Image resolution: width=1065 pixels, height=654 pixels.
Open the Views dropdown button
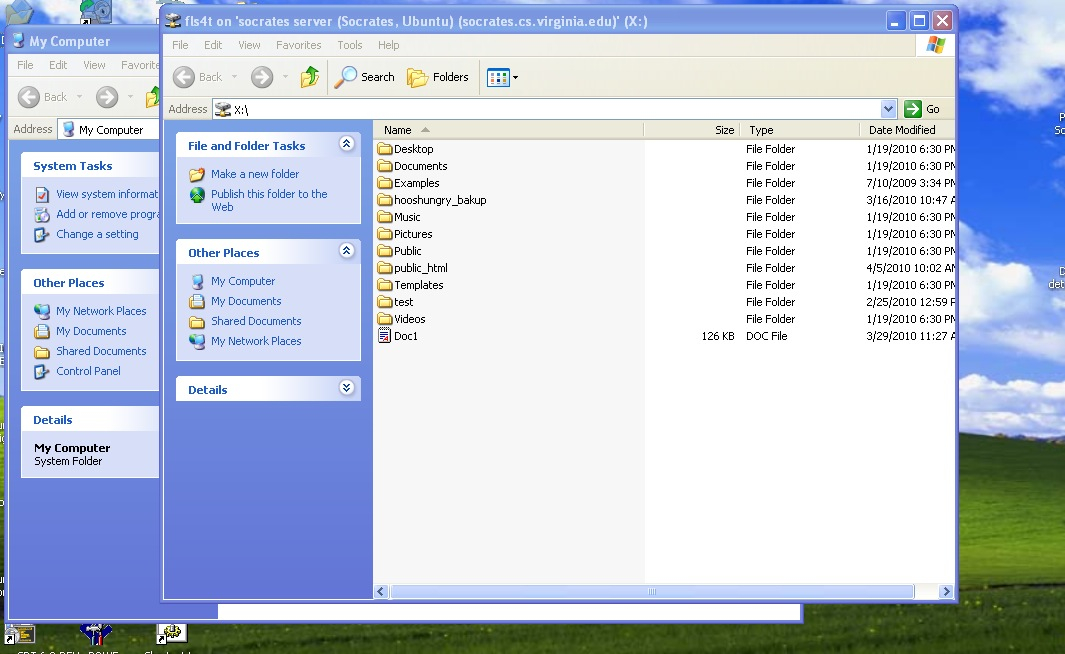click(502, 77)
